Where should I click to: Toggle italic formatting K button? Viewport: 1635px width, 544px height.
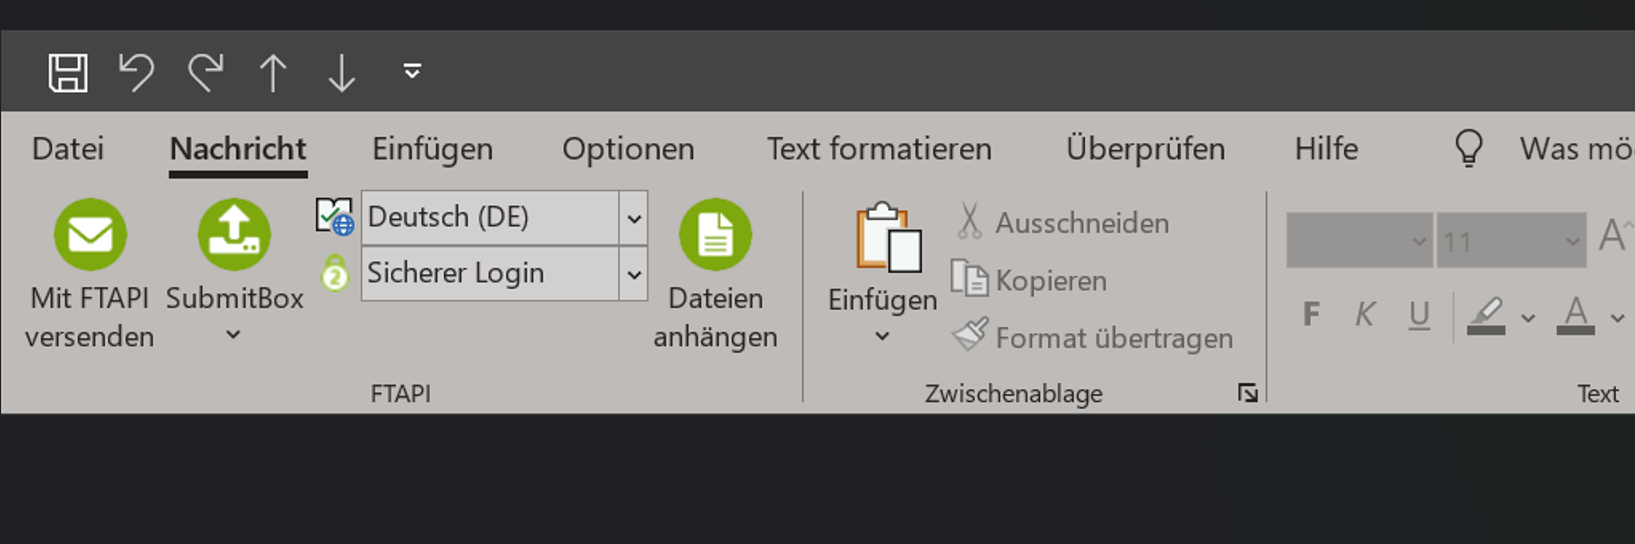(1365, 315)
